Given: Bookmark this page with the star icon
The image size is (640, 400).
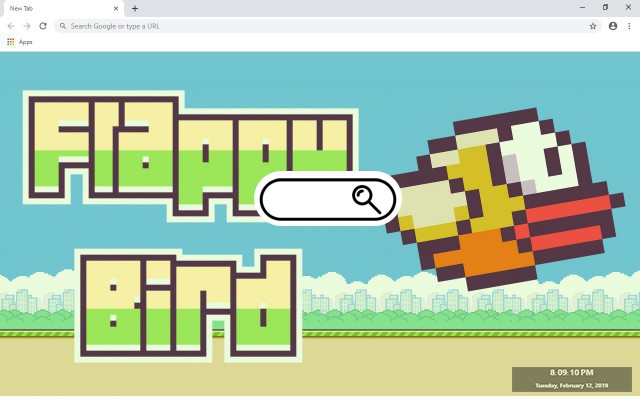Looking at the screenshot, I should click(593, 26).
